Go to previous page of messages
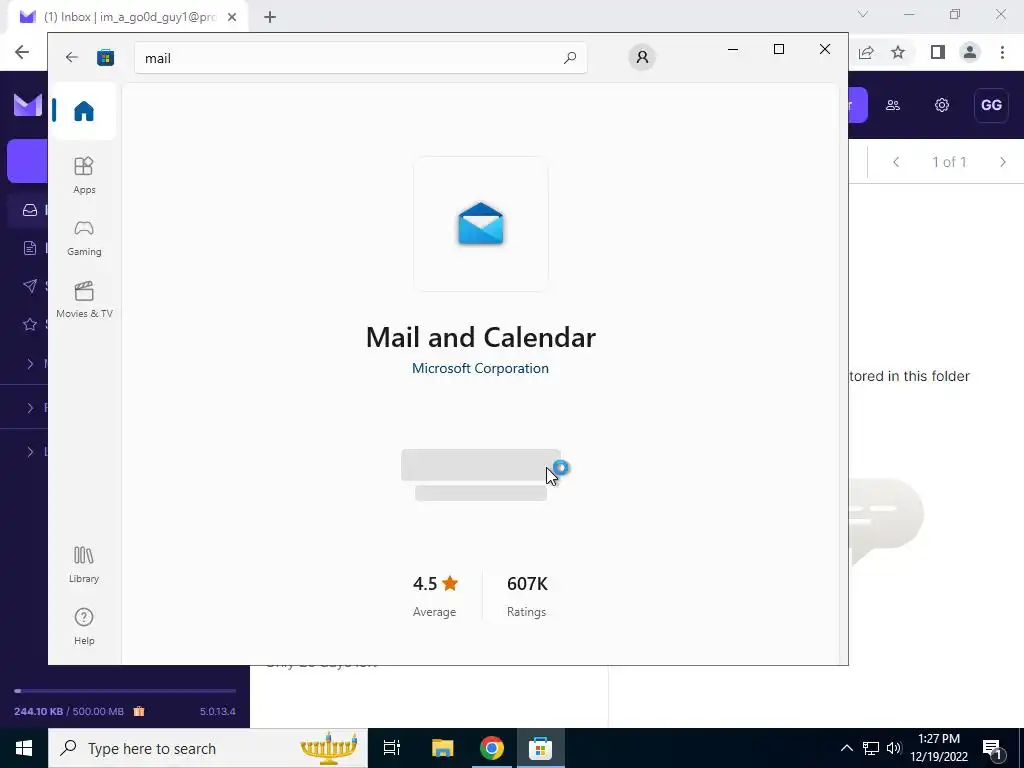Viewport: 1024px width, 768px height. click(896, 162)
